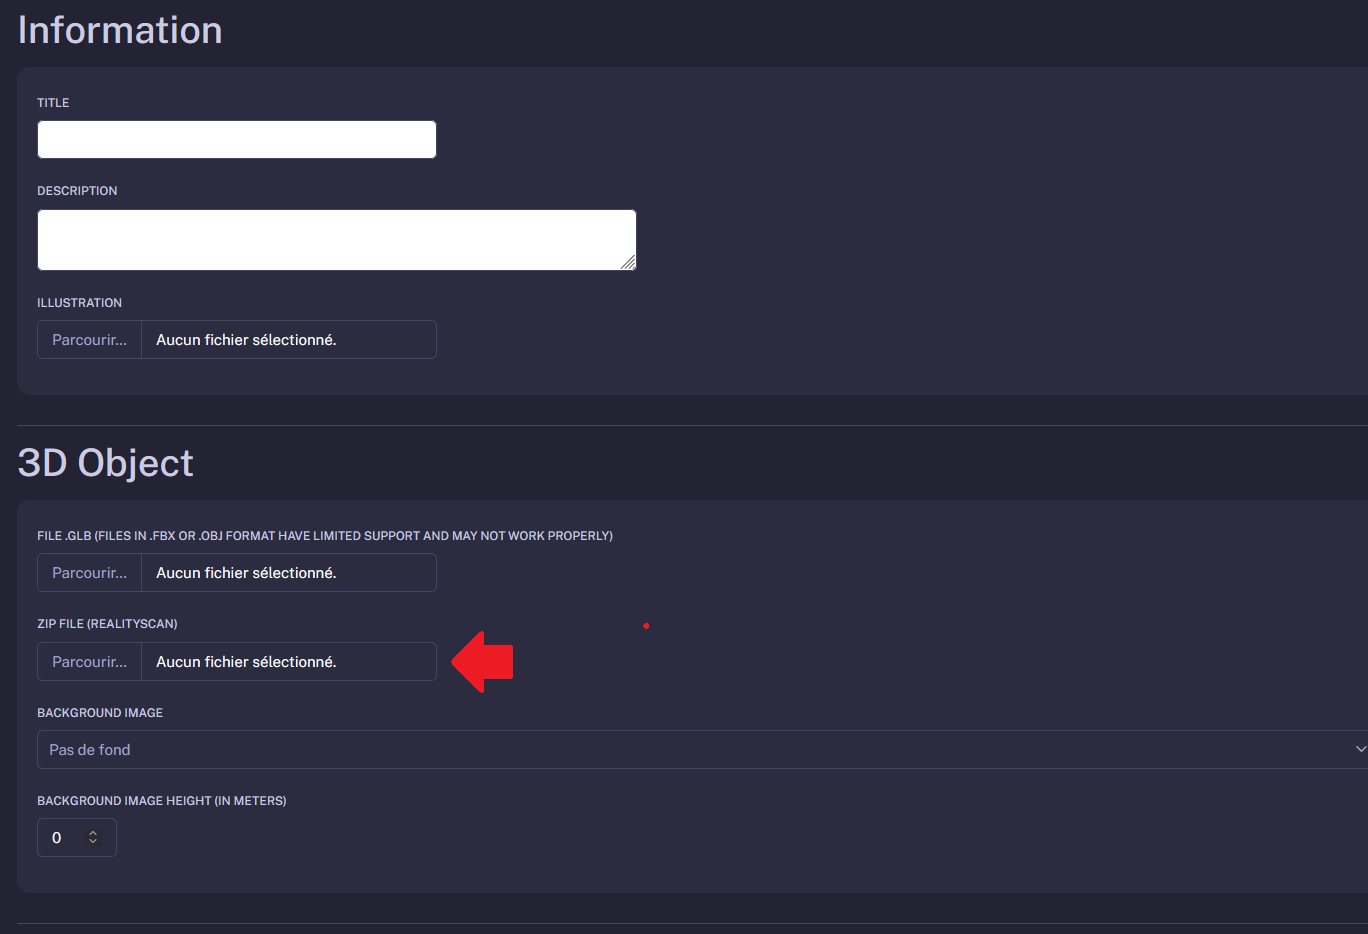Click the down arrow of height stepper
Viewport: 1368px width, 934px height.
[93, 842]
